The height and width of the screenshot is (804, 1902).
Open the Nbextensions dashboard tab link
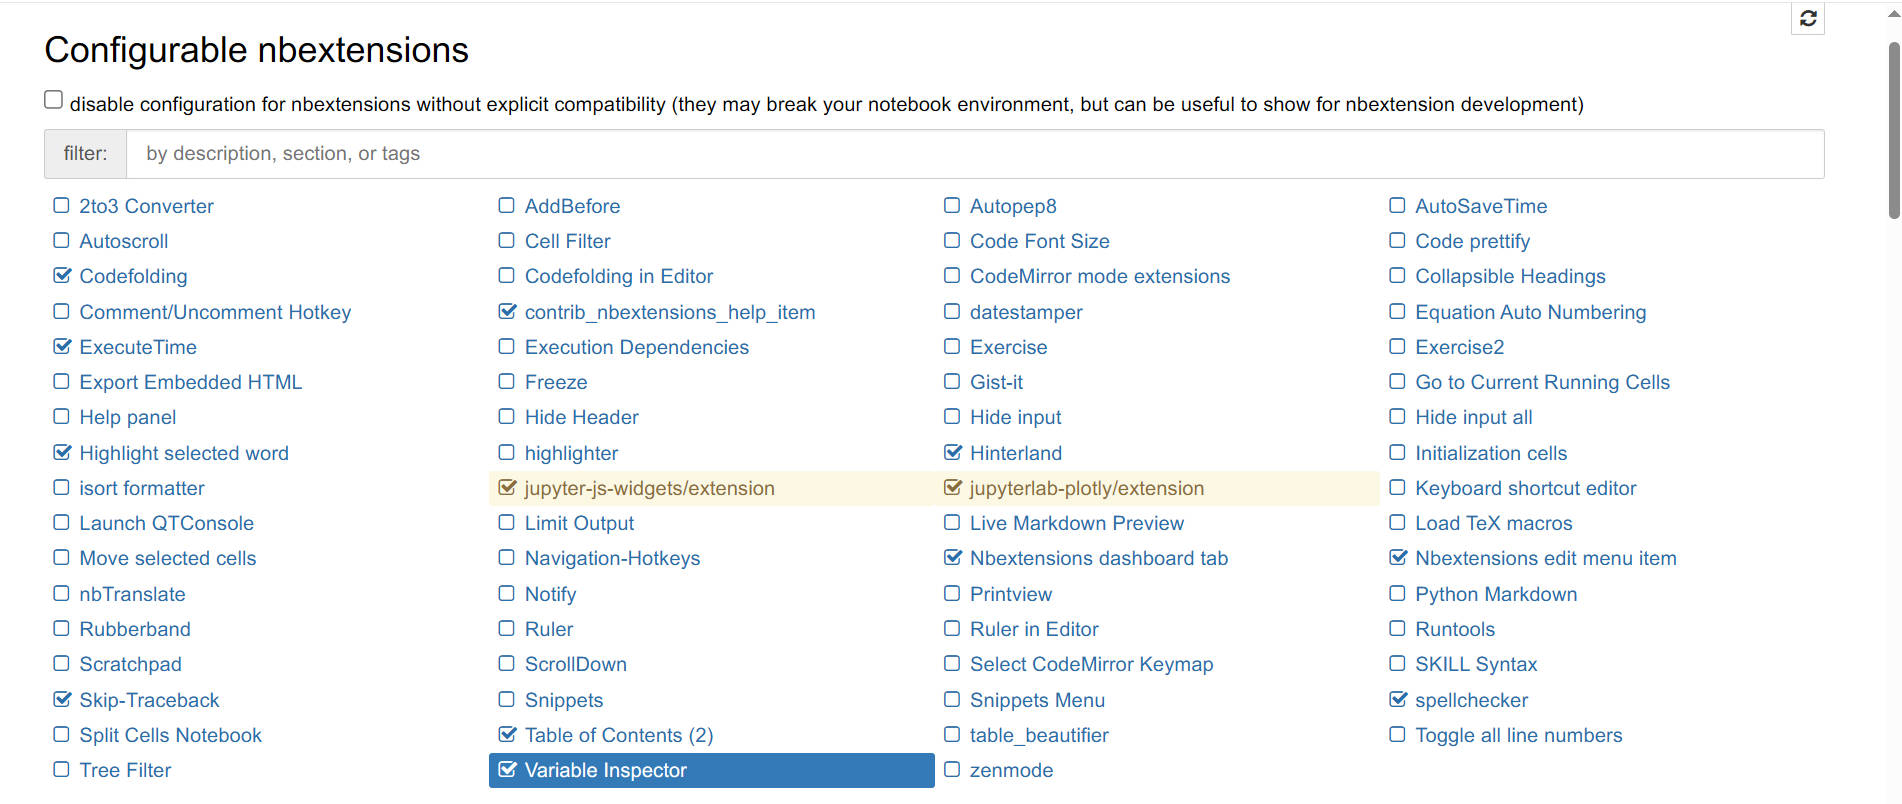coord(1098,559)
